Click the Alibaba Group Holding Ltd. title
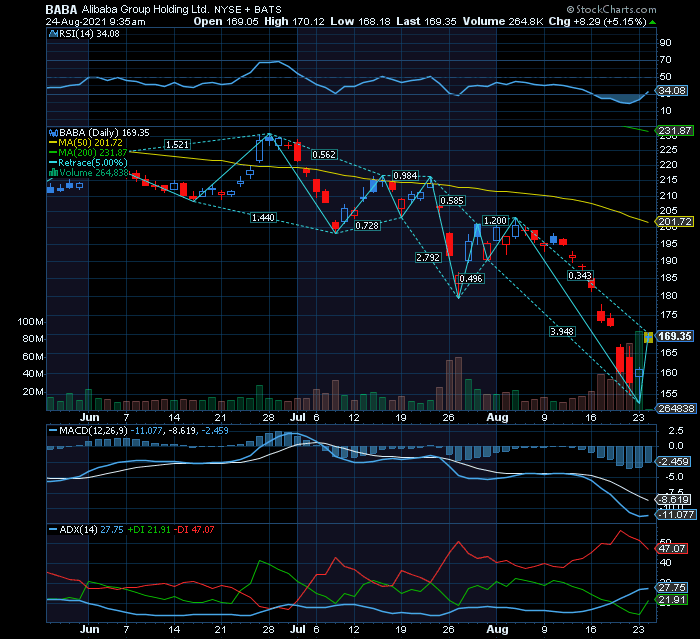Screen dimensions: 700x639 (146, 9)
